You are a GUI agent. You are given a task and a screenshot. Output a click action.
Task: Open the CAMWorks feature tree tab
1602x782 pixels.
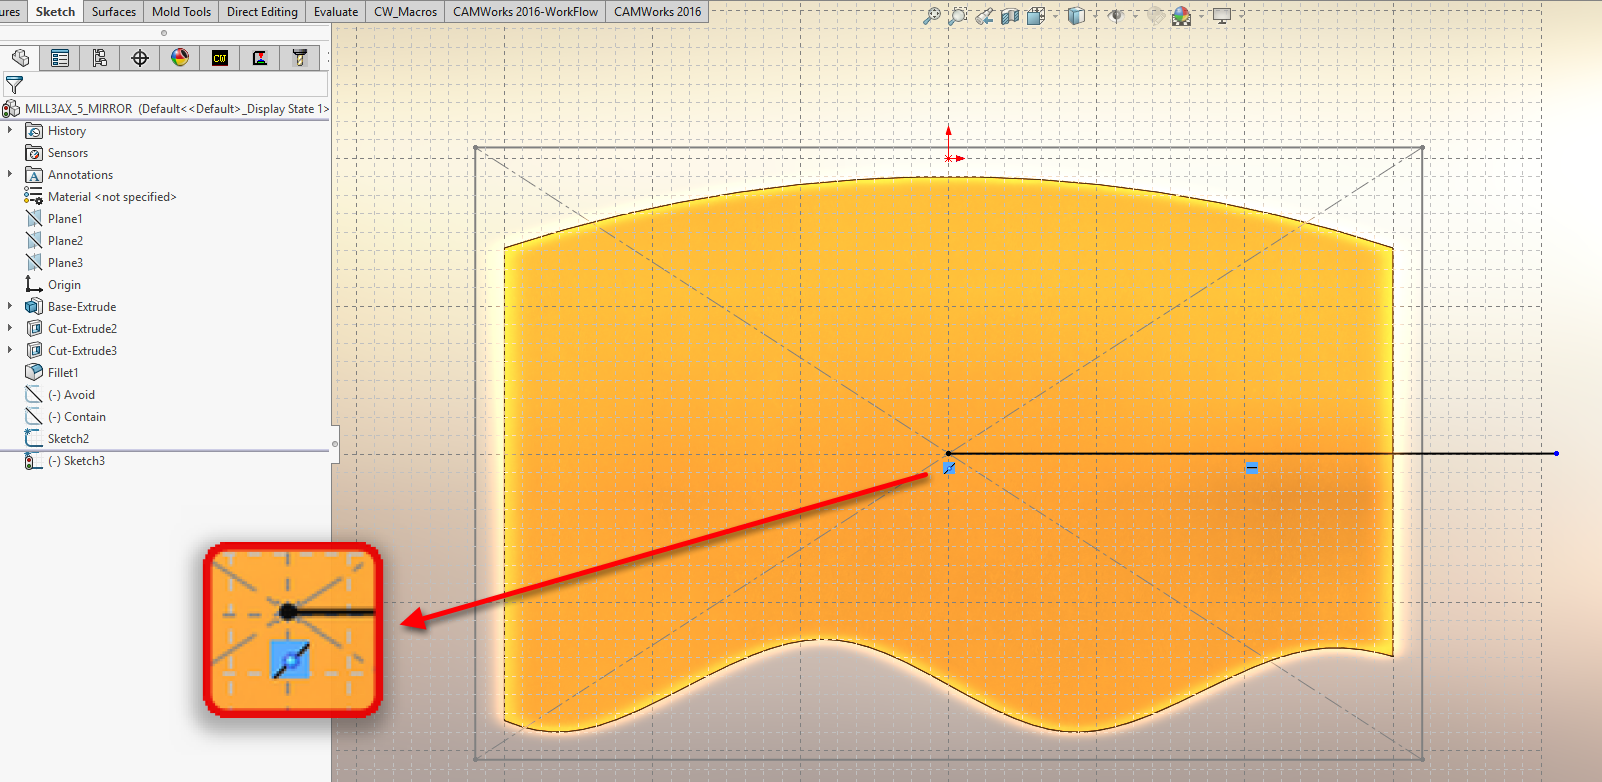pos(220,58)
